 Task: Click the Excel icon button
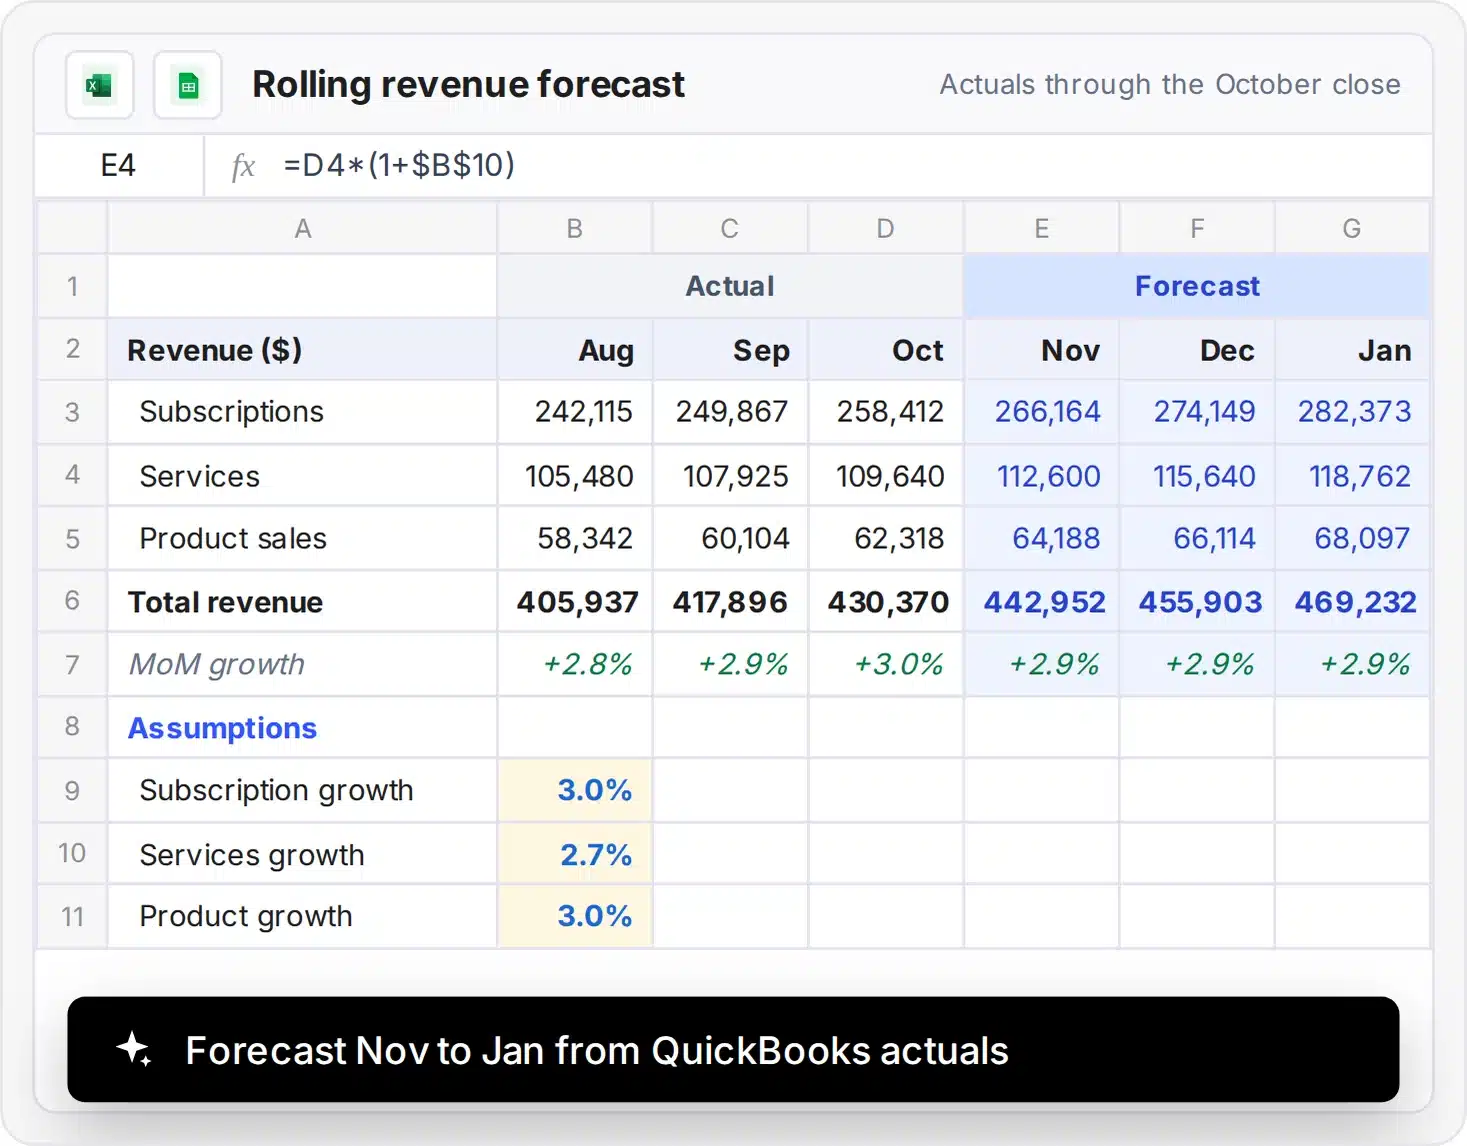tap(100, 85)
